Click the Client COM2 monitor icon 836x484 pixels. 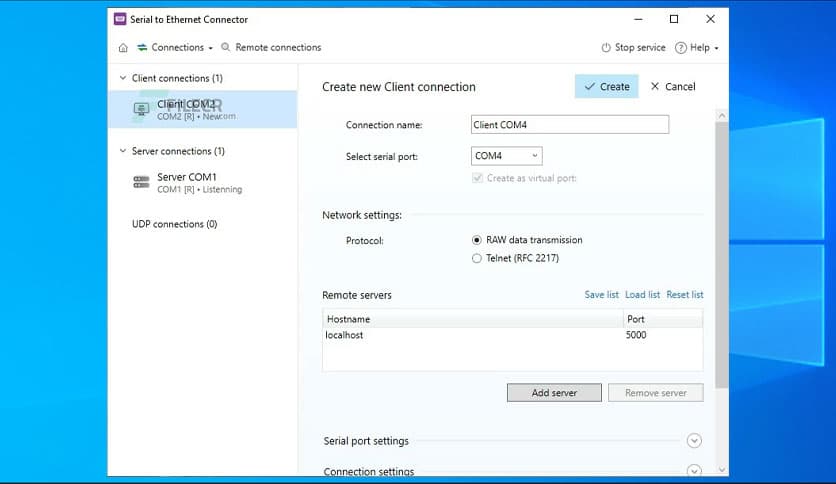tap(141, 109)
